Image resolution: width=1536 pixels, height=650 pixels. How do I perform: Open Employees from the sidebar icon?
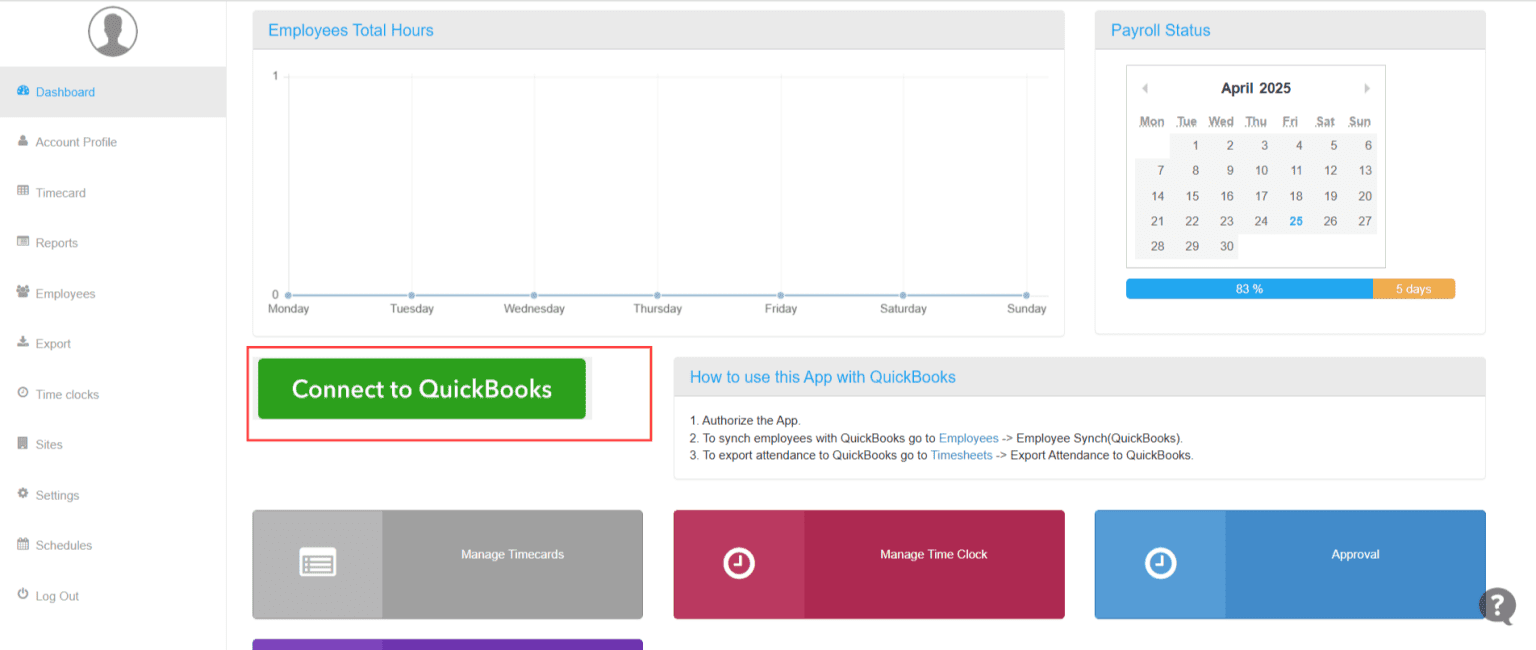click(x=22, y=293)
